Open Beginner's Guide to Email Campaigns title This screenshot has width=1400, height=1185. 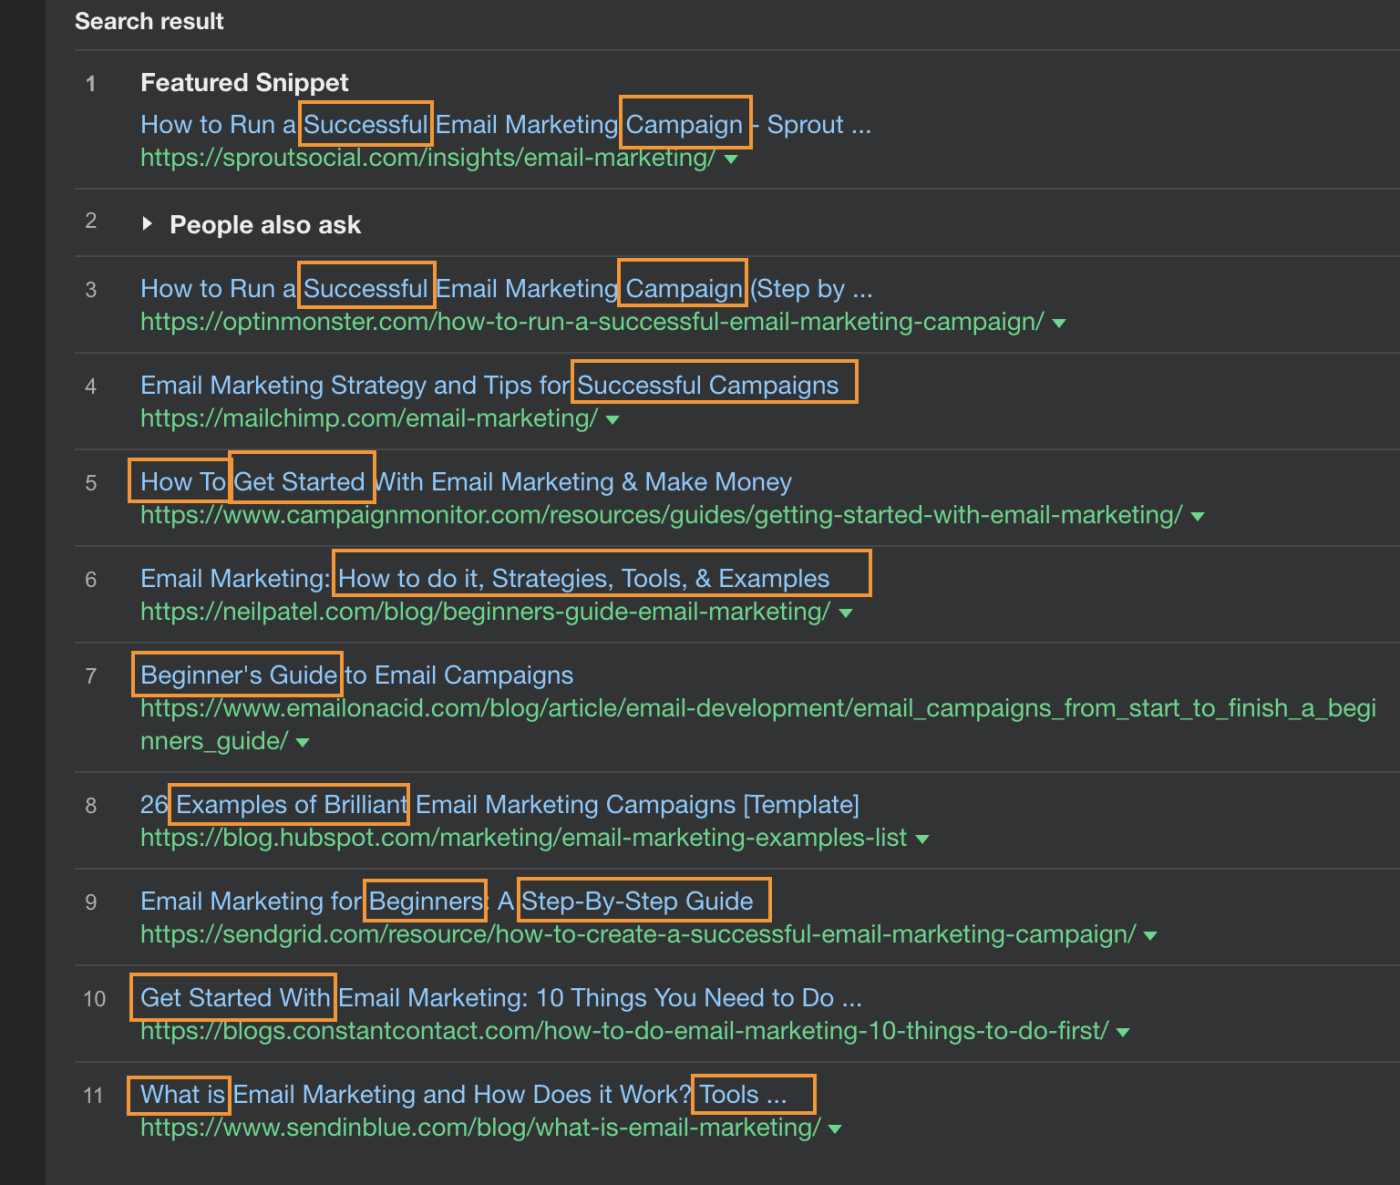click(x=357, y=676)
